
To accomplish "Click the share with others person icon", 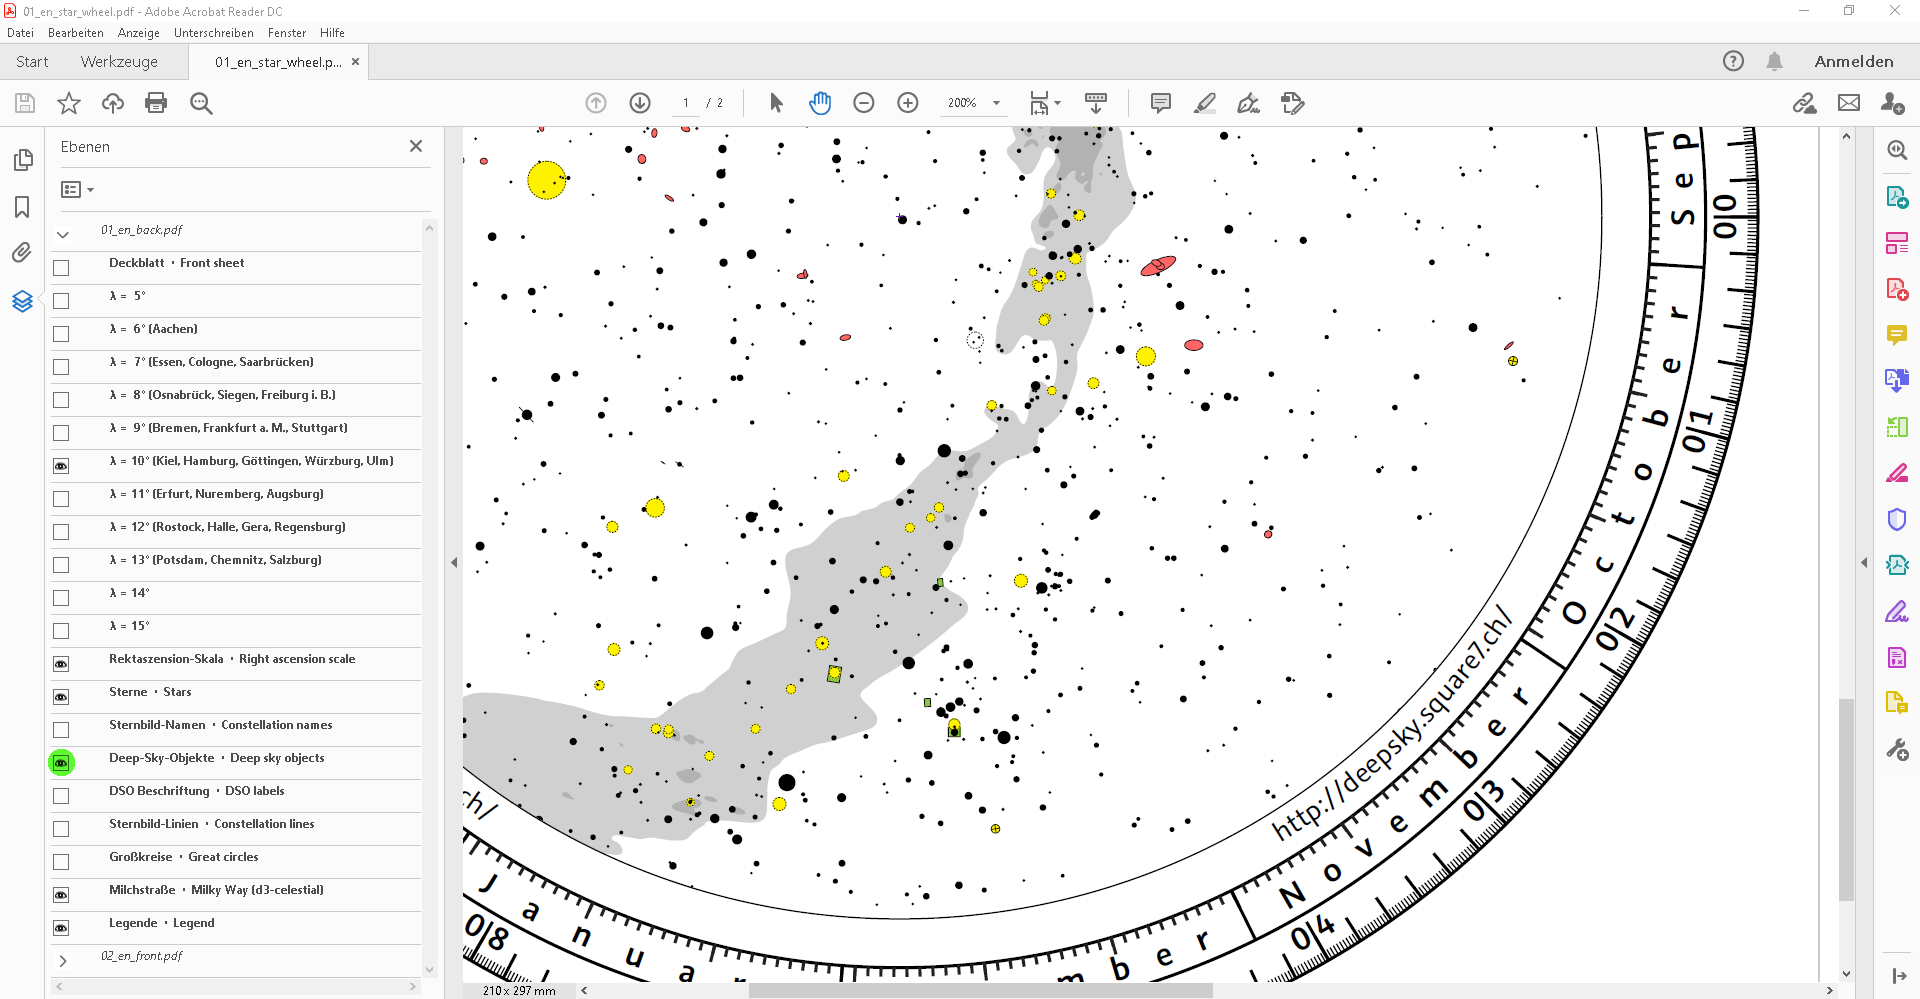I will [1892, 103].
